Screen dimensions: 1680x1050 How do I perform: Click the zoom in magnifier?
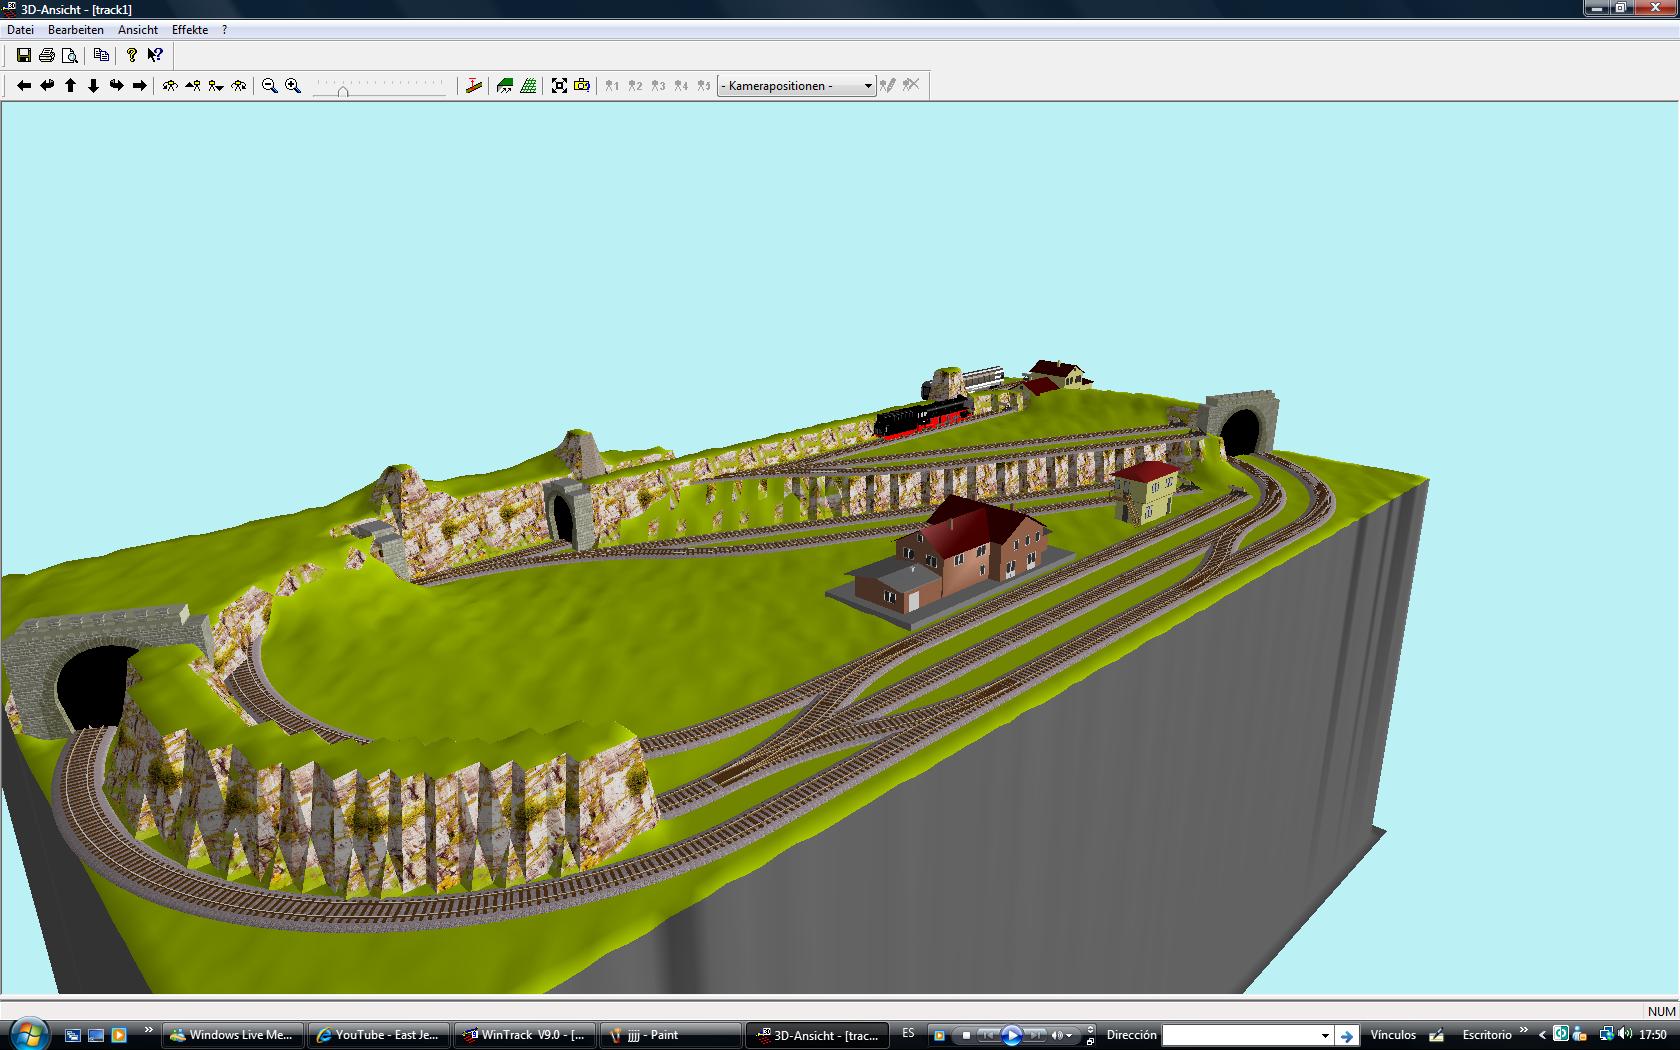(293, 86)
